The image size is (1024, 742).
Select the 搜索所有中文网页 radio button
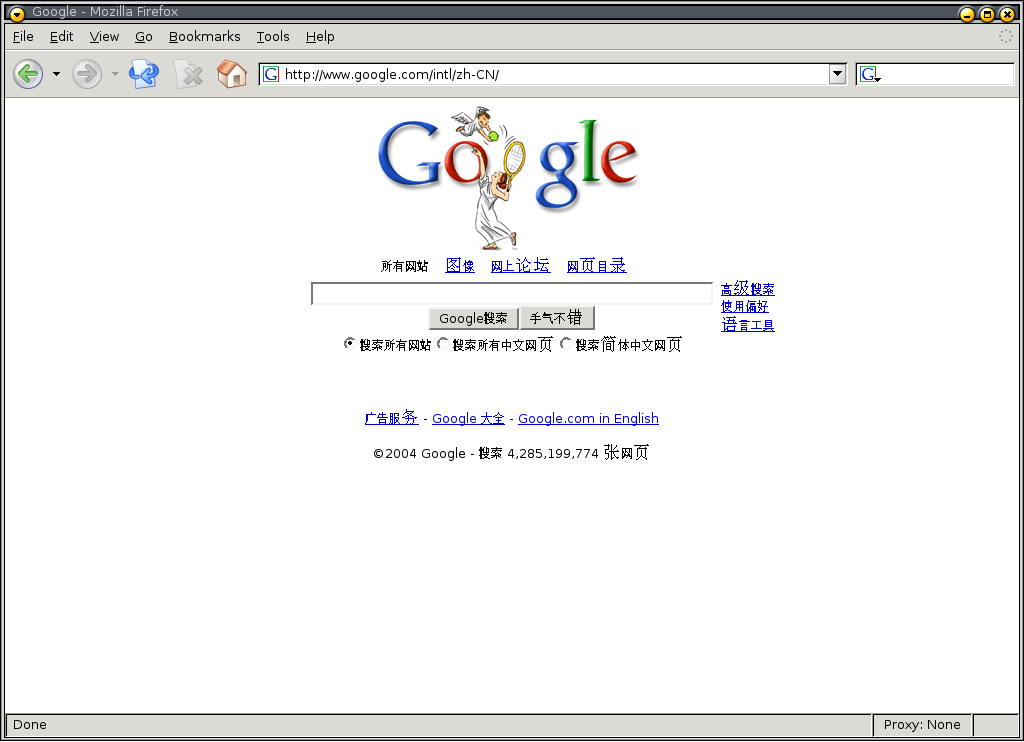(x=443, y=344)
